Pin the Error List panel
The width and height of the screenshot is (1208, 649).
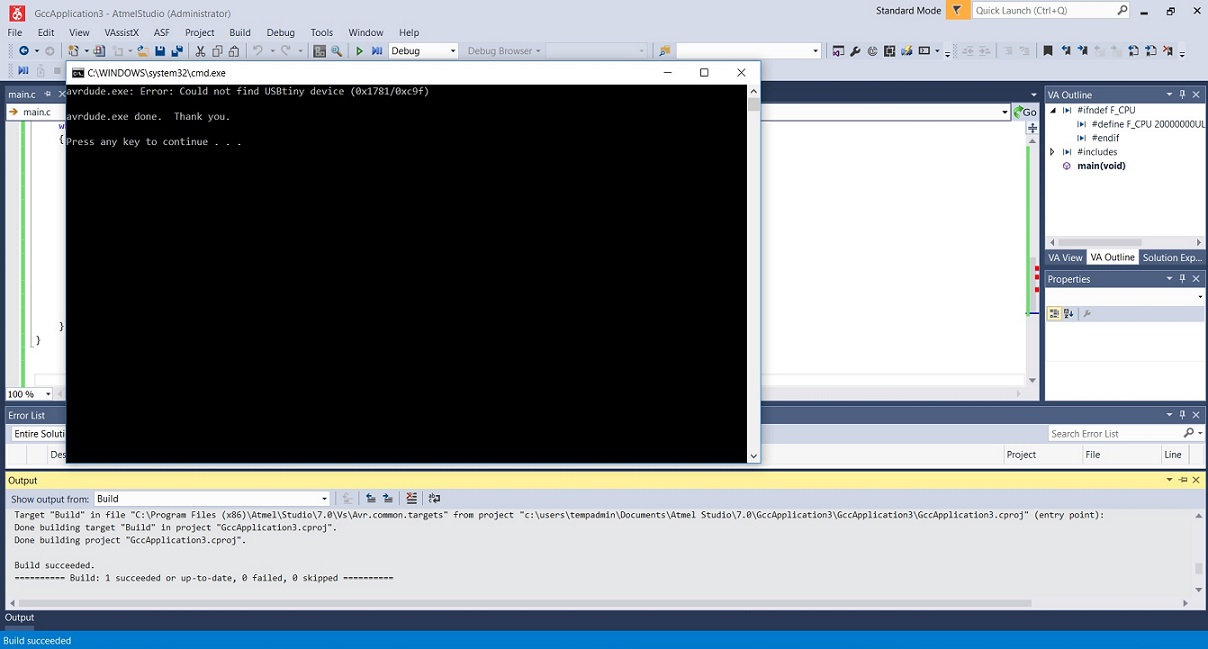tap(1182, 415)
